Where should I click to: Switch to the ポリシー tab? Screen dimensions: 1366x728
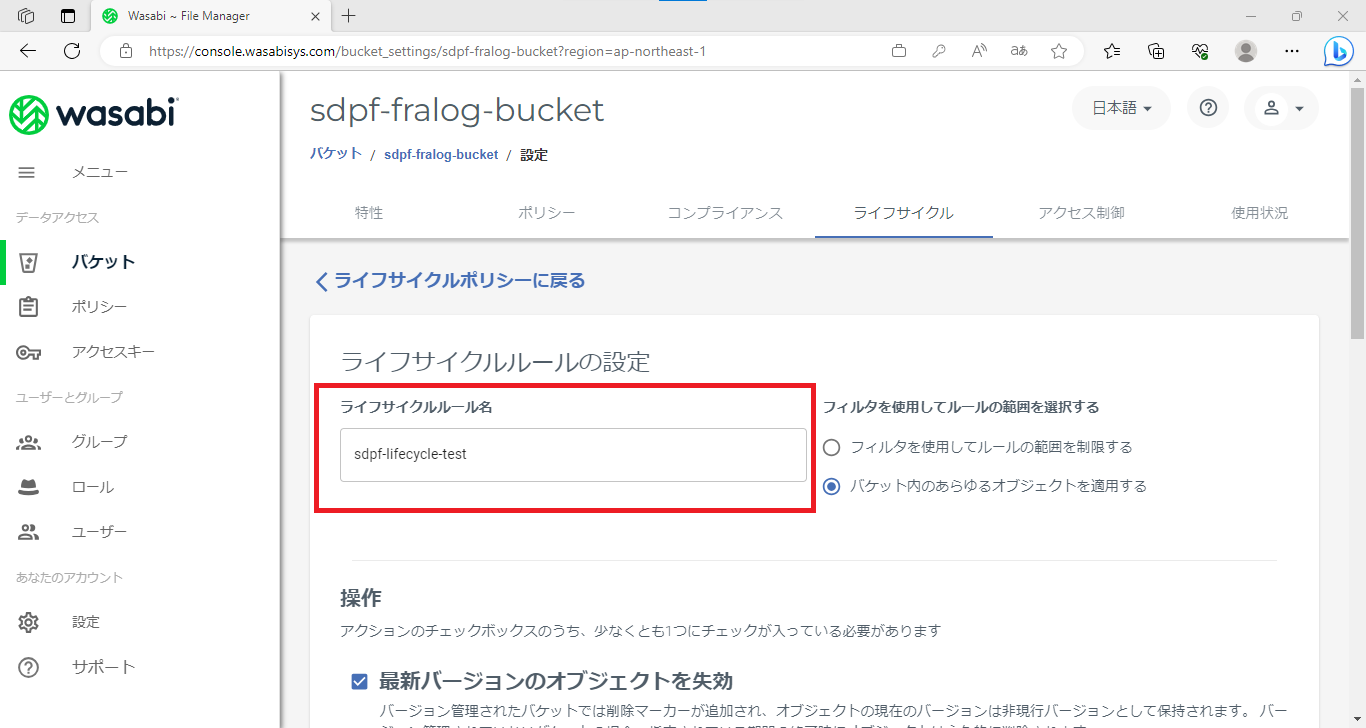[x=546, y=213]
